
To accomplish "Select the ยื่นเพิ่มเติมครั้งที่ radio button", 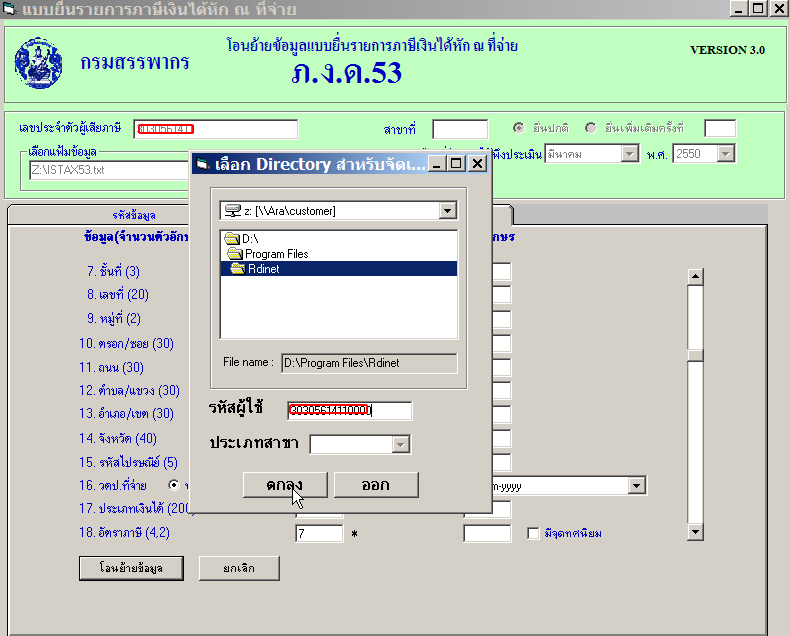I will [x=591, y=128].
